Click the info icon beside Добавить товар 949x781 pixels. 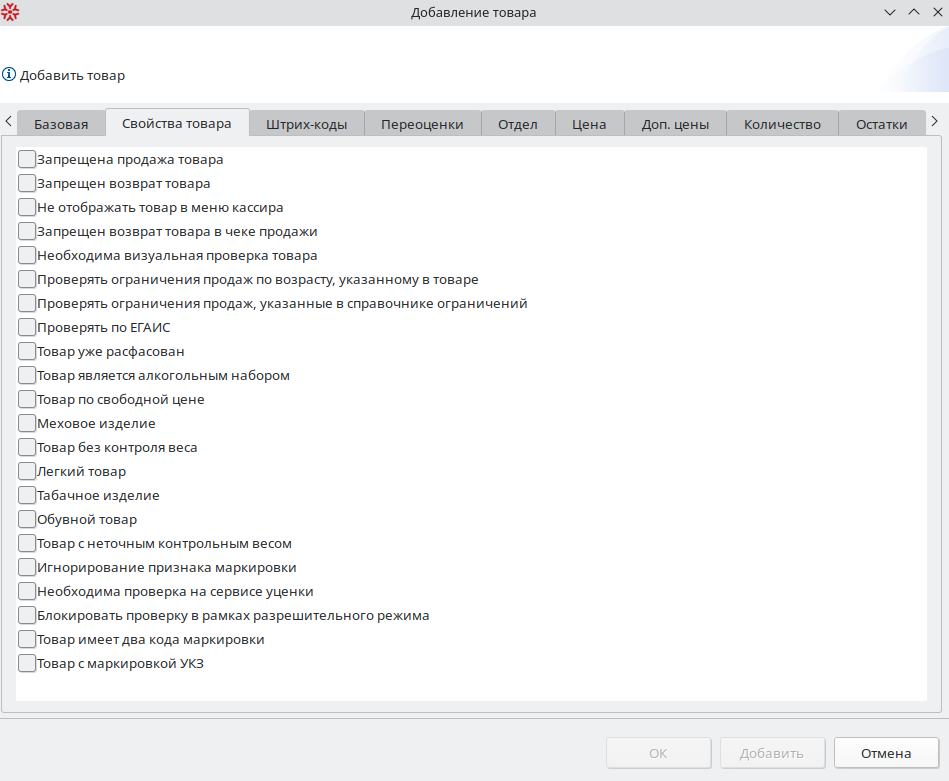pos(9,75)
